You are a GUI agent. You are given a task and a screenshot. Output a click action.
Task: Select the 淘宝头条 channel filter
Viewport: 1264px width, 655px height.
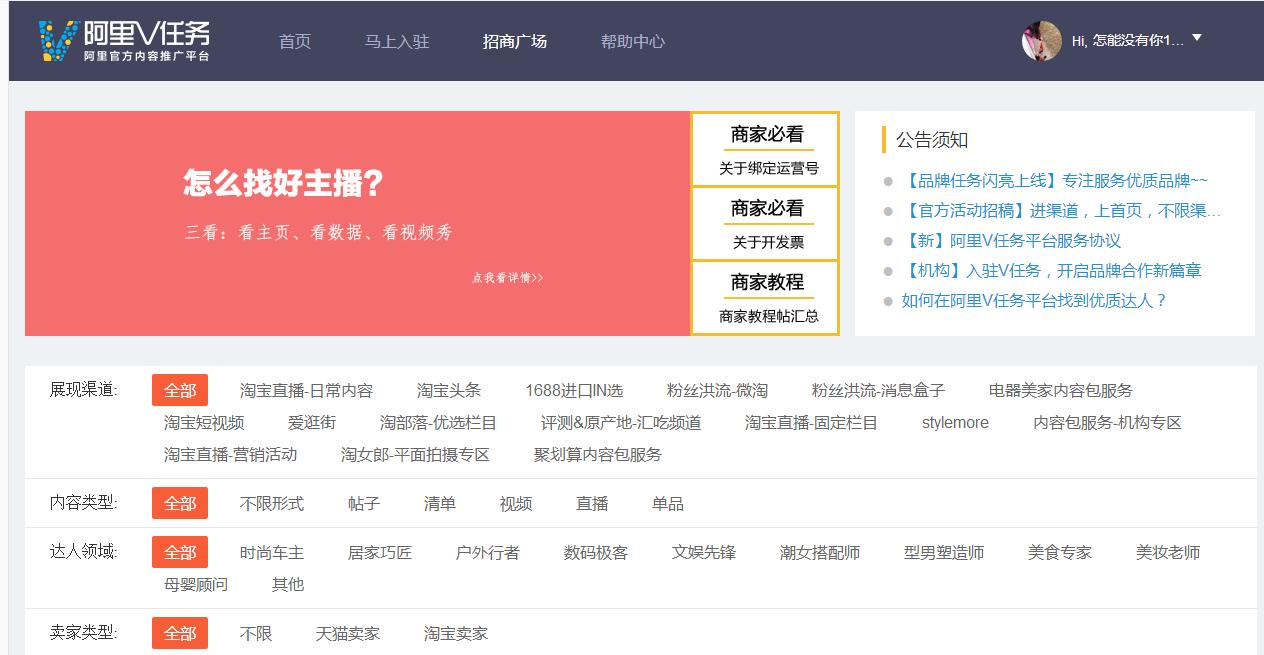[451, 390]
